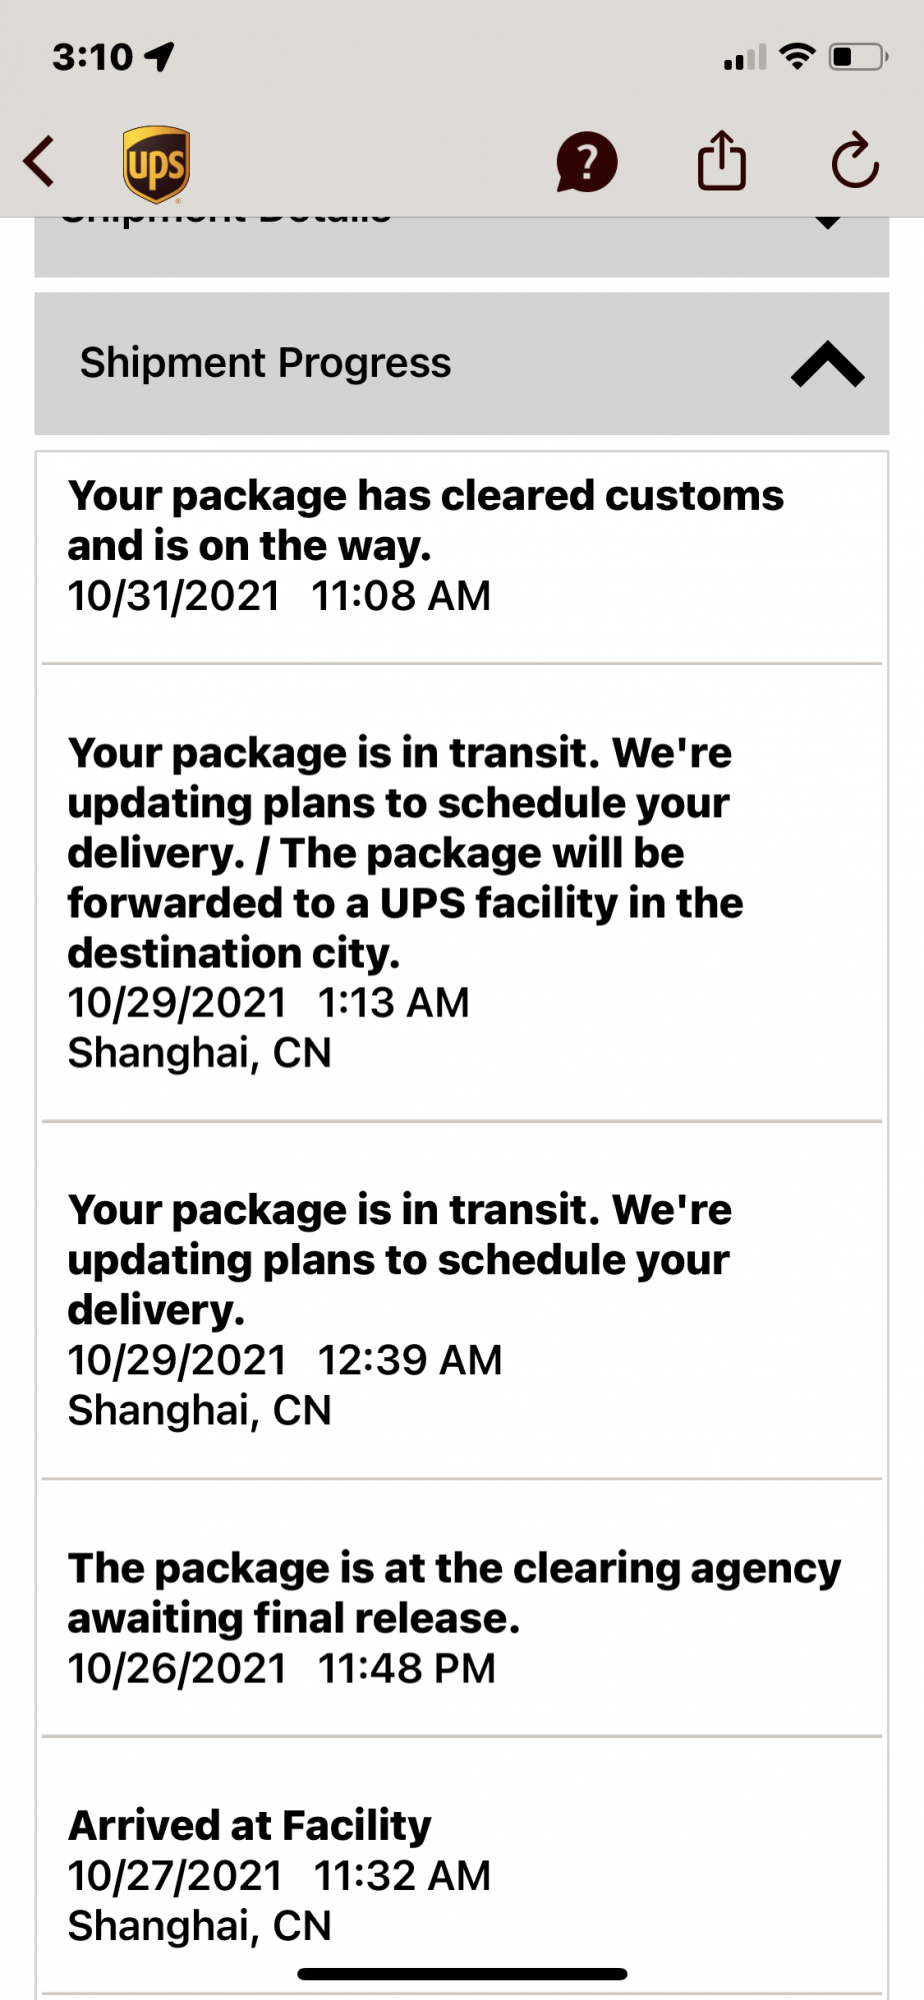The height and width of the screenshot is (2000, 924).
Task: Tap the 10/31/2021 11:08 AM timestamp
Action: pos(279,596)
